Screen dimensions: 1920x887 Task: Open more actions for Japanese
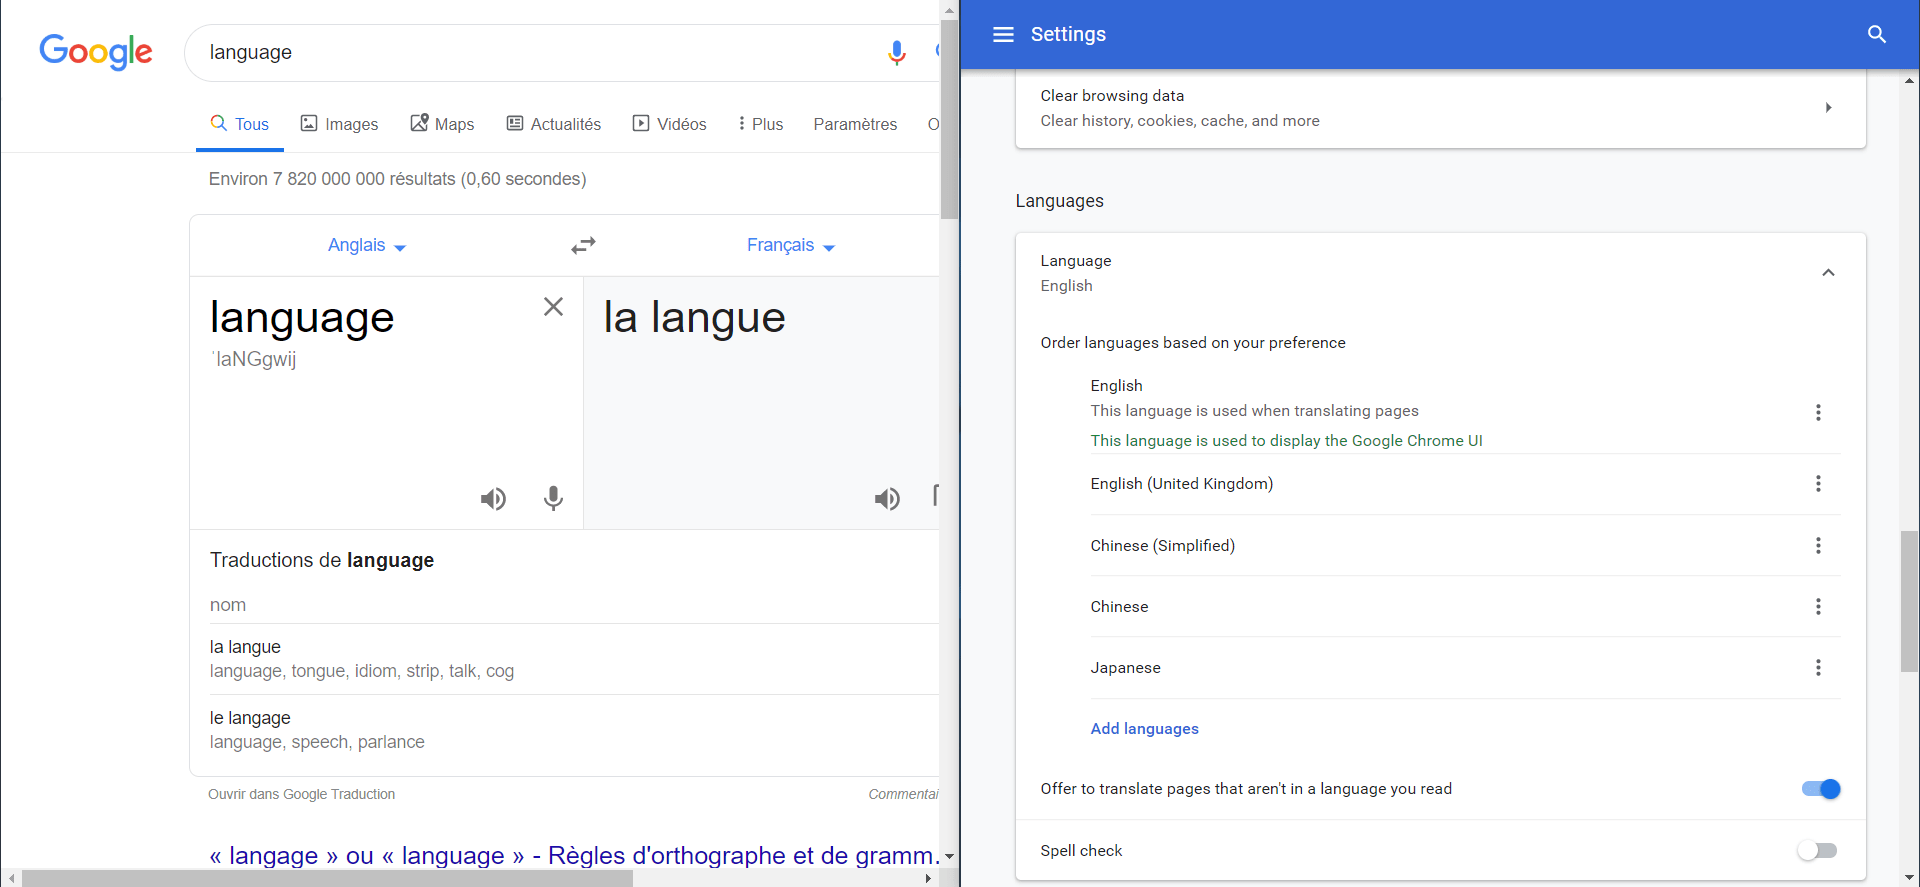pos(1818,668)
